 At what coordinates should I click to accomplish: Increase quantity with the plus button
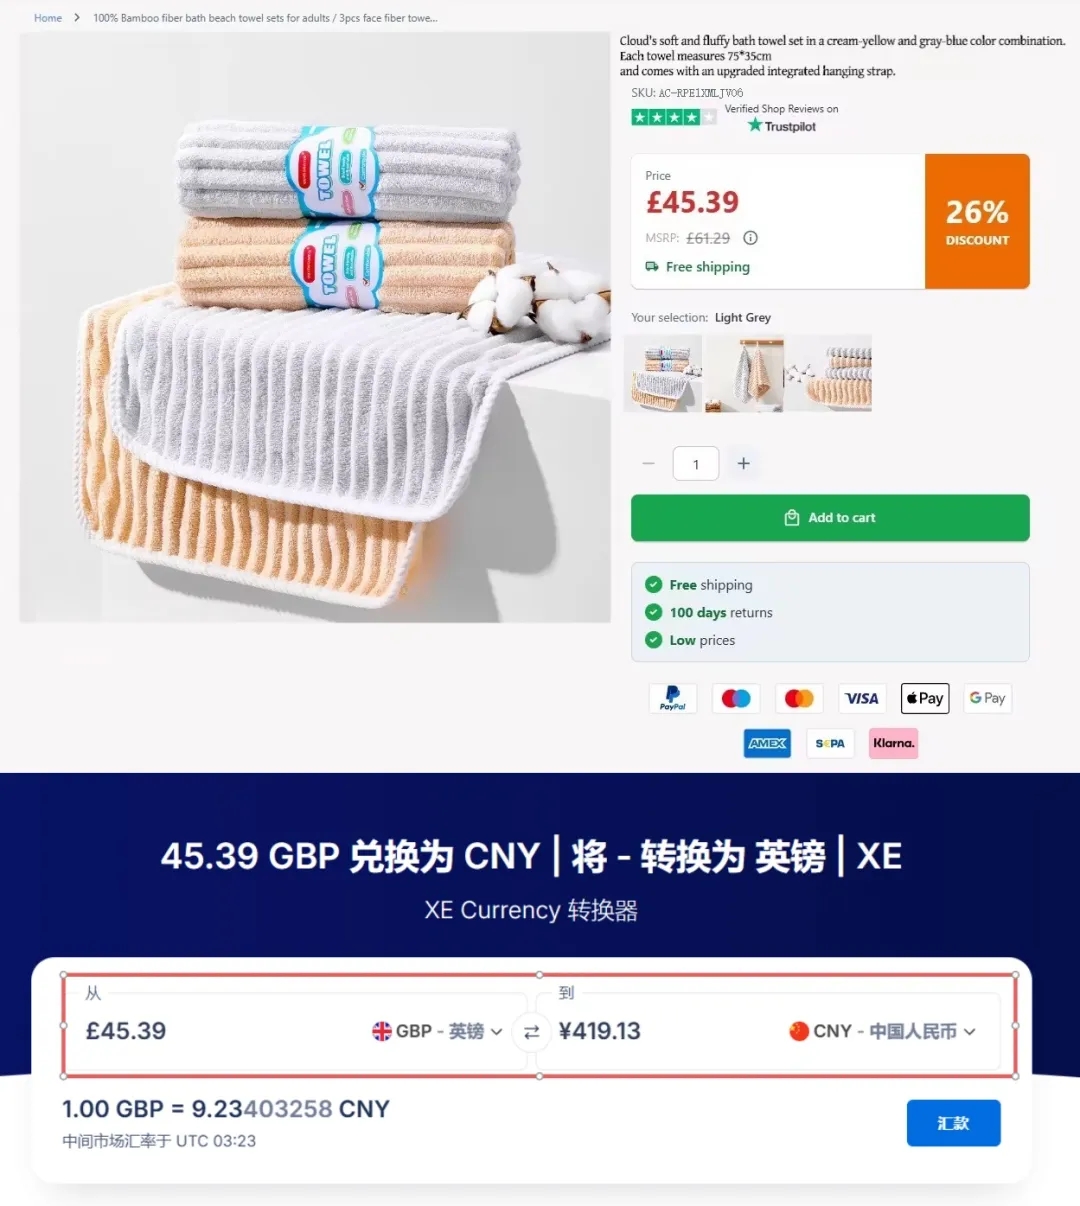point(743,463)
